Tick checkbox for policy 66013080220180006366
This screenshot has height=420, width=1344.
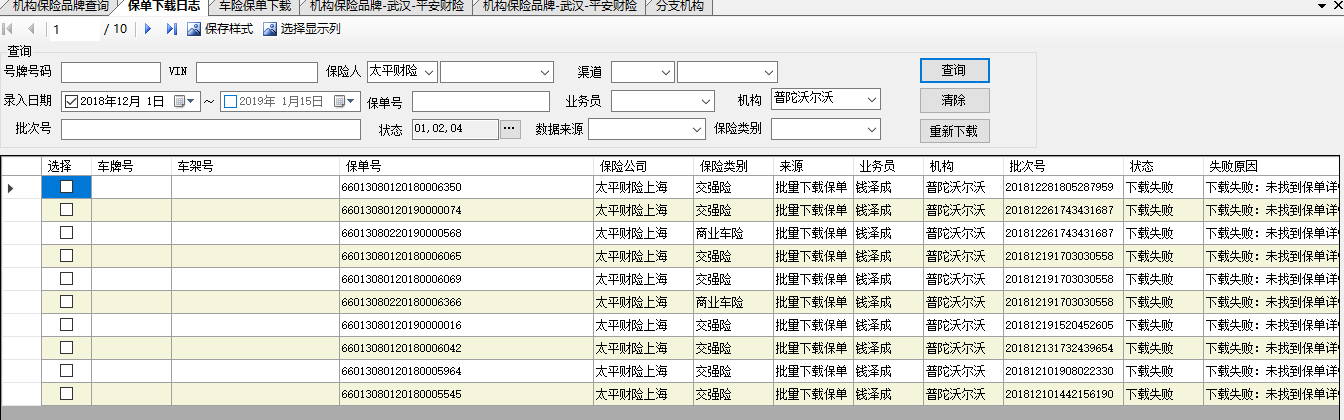pyautogui.click(x=67, y=301)
